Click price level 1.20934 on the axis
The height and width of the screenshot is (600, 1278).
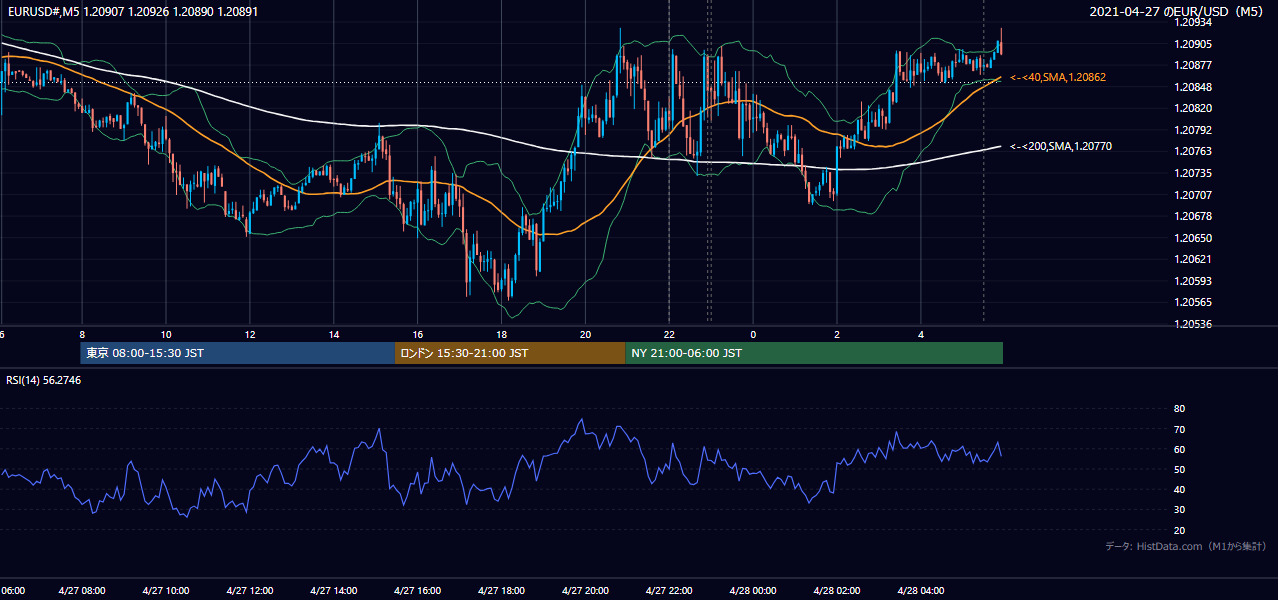click(x=1192, y=22)
